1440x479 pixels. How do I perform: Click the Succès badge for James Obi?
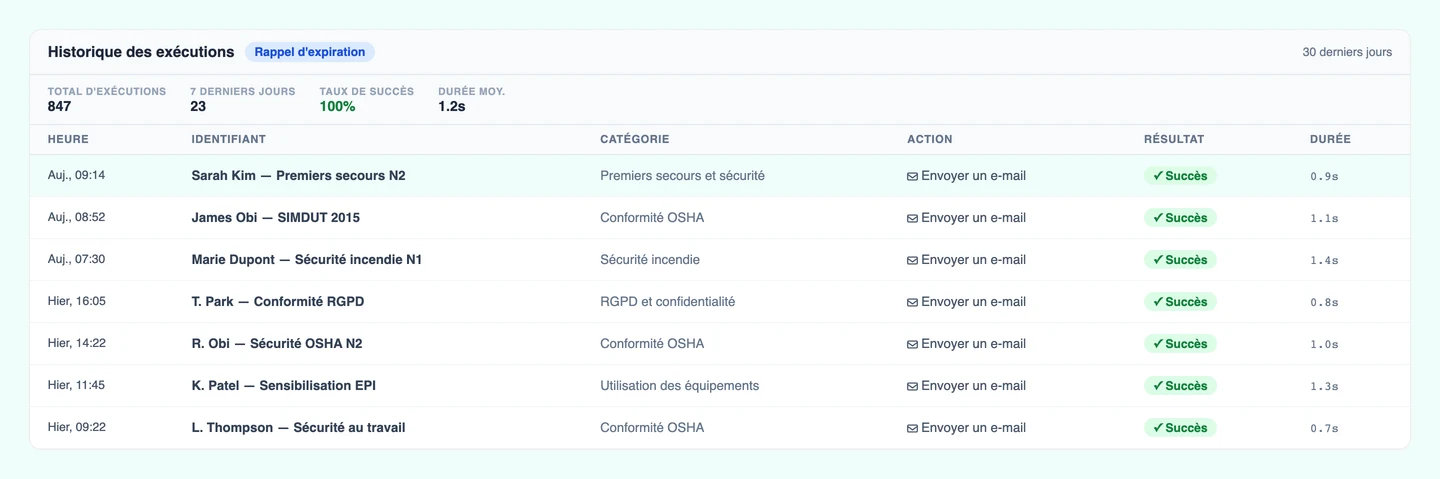[1180, 218]
